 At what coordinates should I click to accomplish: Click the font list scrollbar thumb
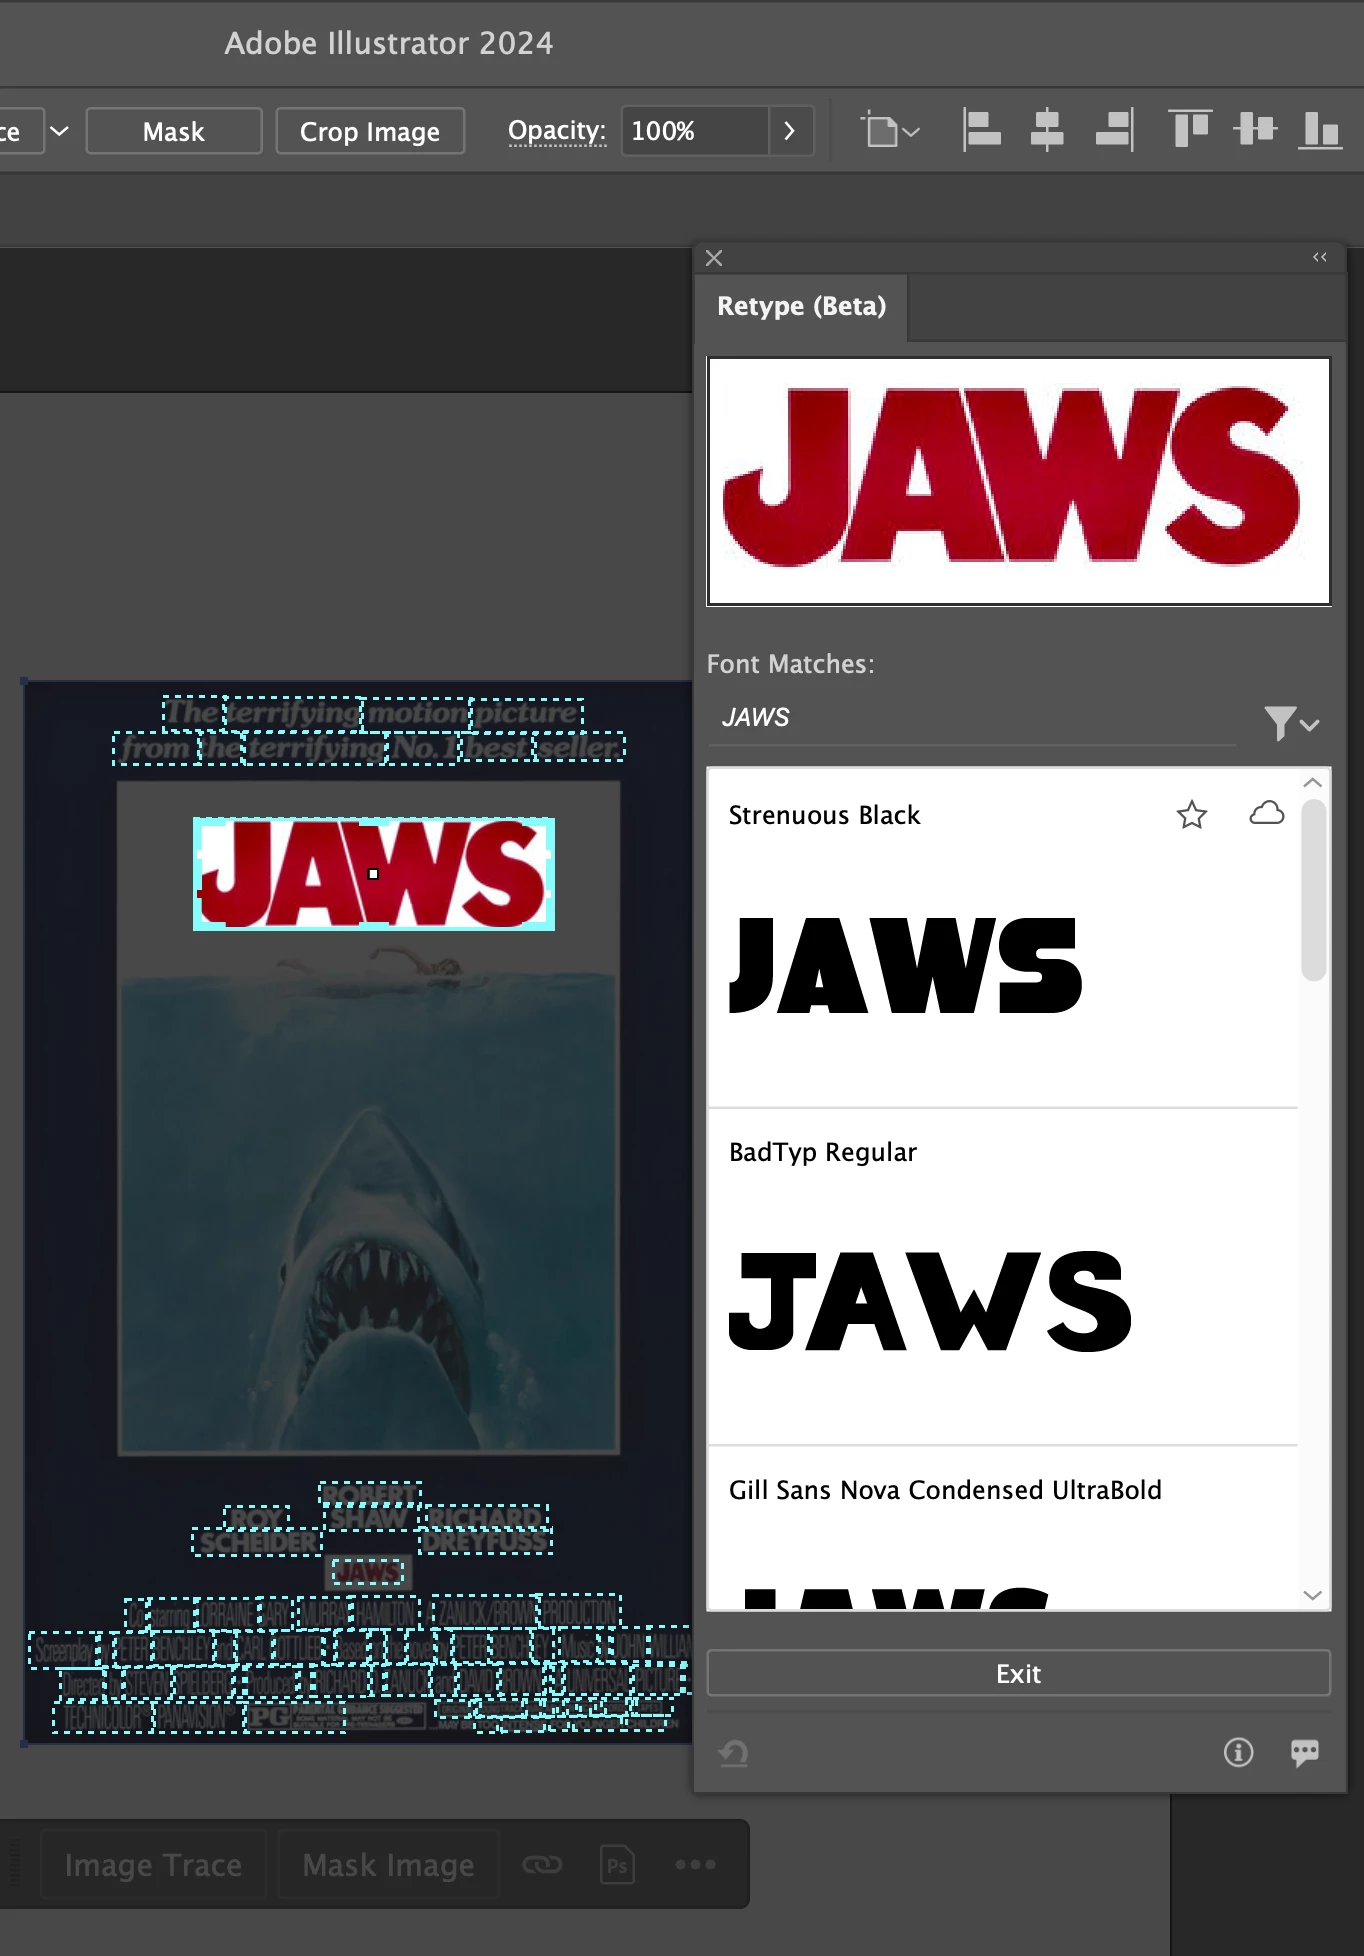[x=1314, y=890]
